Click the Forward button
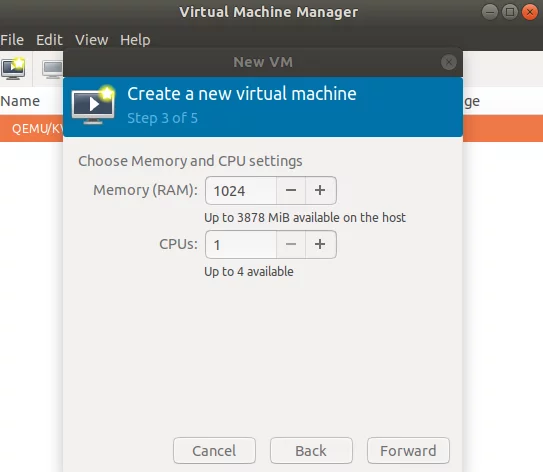The height and width of the screenshot is (472, 543). point(408,451)
